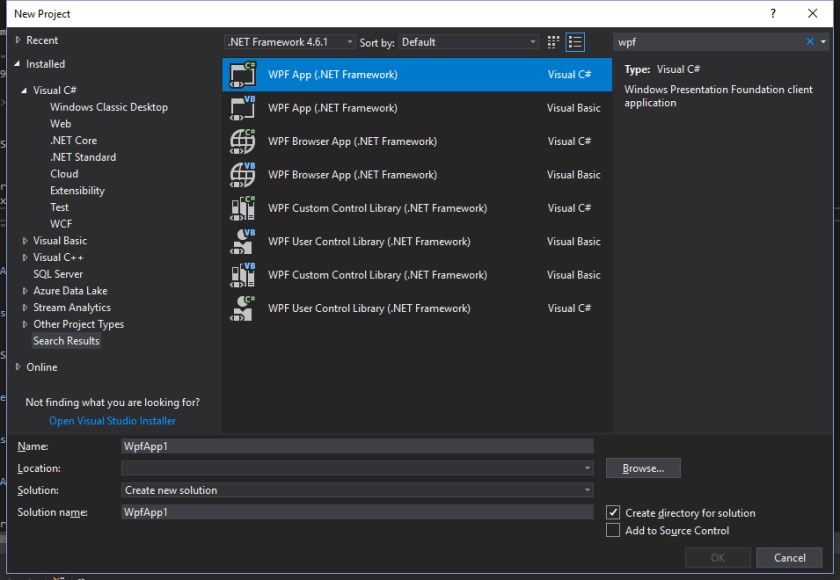Image resolution: width=840 pixels, height=580 pixels.
Task: Select Windows Classic Desktop category
Action: pos(108,107)
